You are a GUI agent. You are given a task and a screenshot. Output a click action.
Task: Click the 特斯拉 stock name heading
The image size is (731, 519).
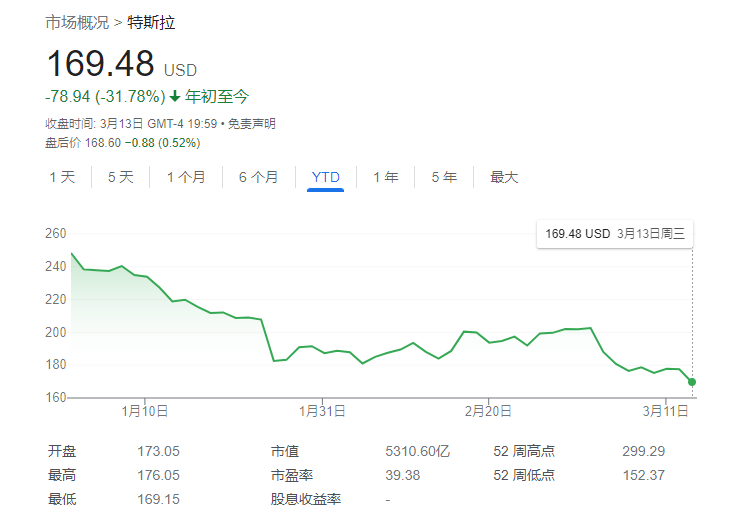(151, 23)
